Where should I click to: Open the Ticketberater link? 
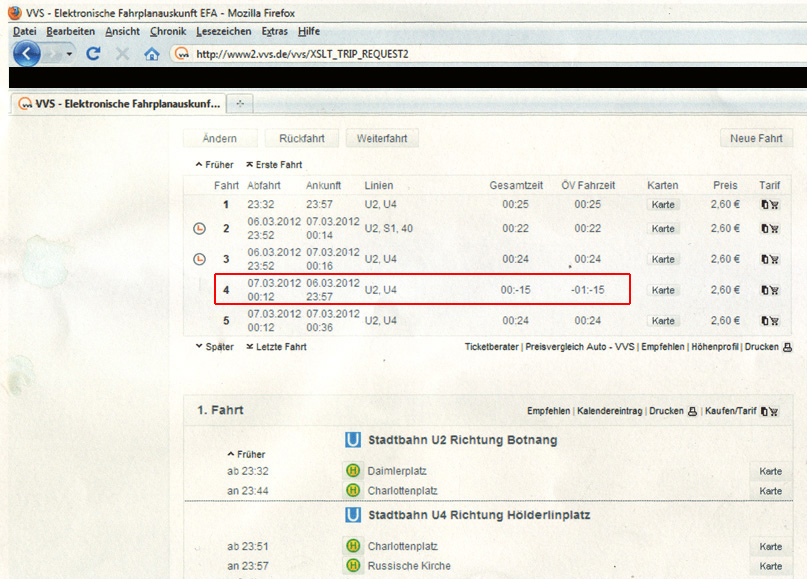[x=492, y=347]
